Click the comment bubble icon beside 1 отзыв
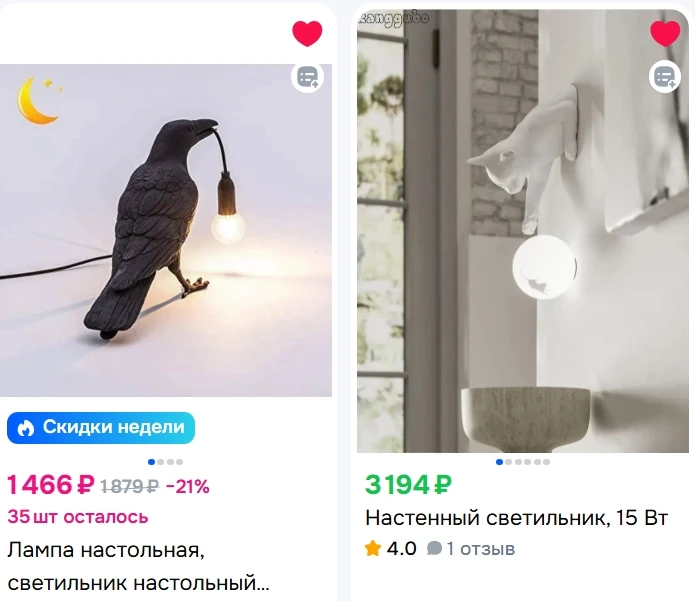 point(434,549)
